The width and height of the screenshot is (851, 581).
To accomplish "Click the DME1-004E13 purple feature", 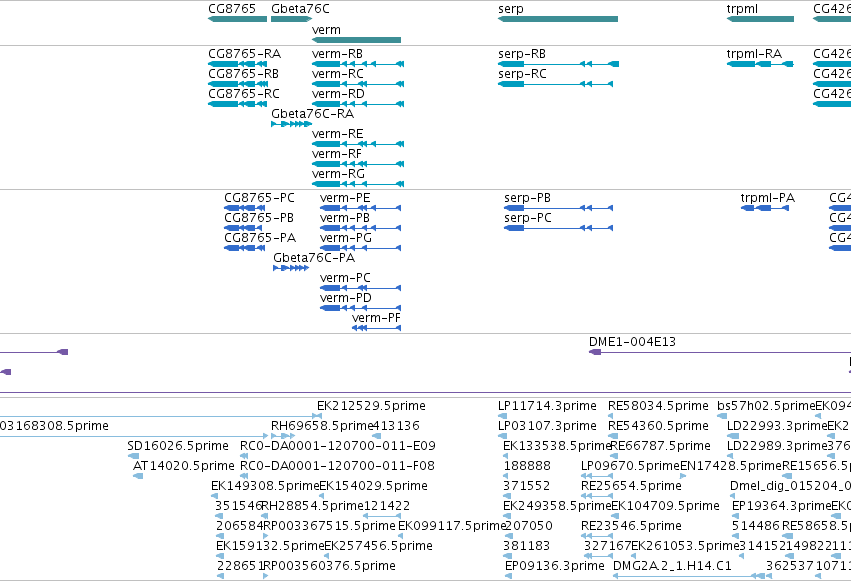I will pos(720,353).
